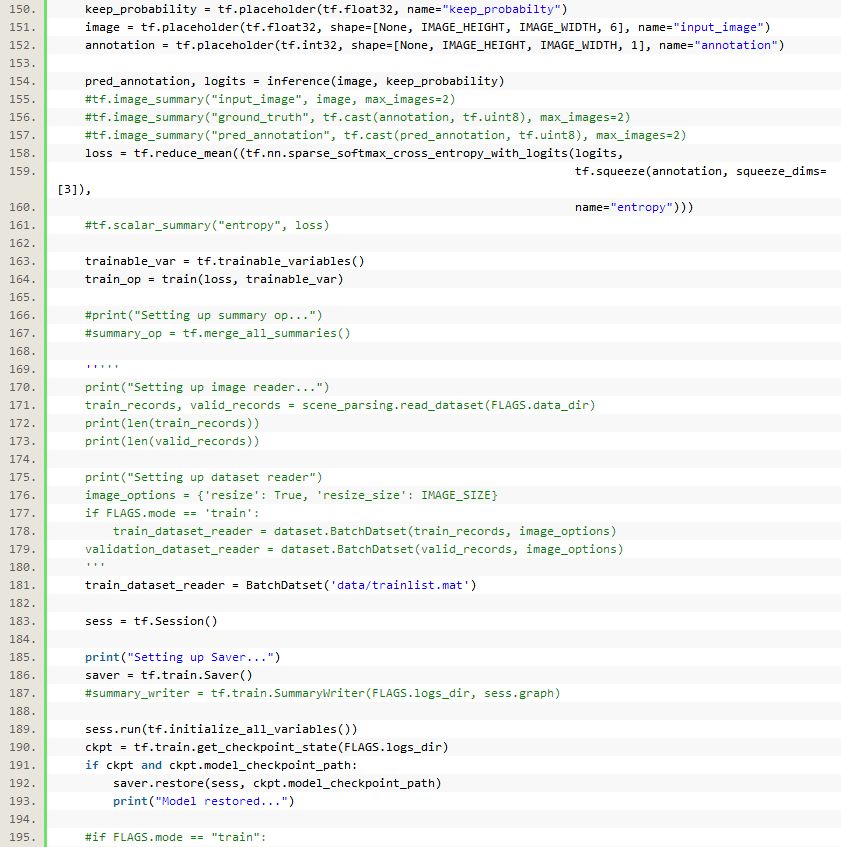841x847 pixels.
Task: Click validation_dataset_reader assignment line
Action: (354, 549)
